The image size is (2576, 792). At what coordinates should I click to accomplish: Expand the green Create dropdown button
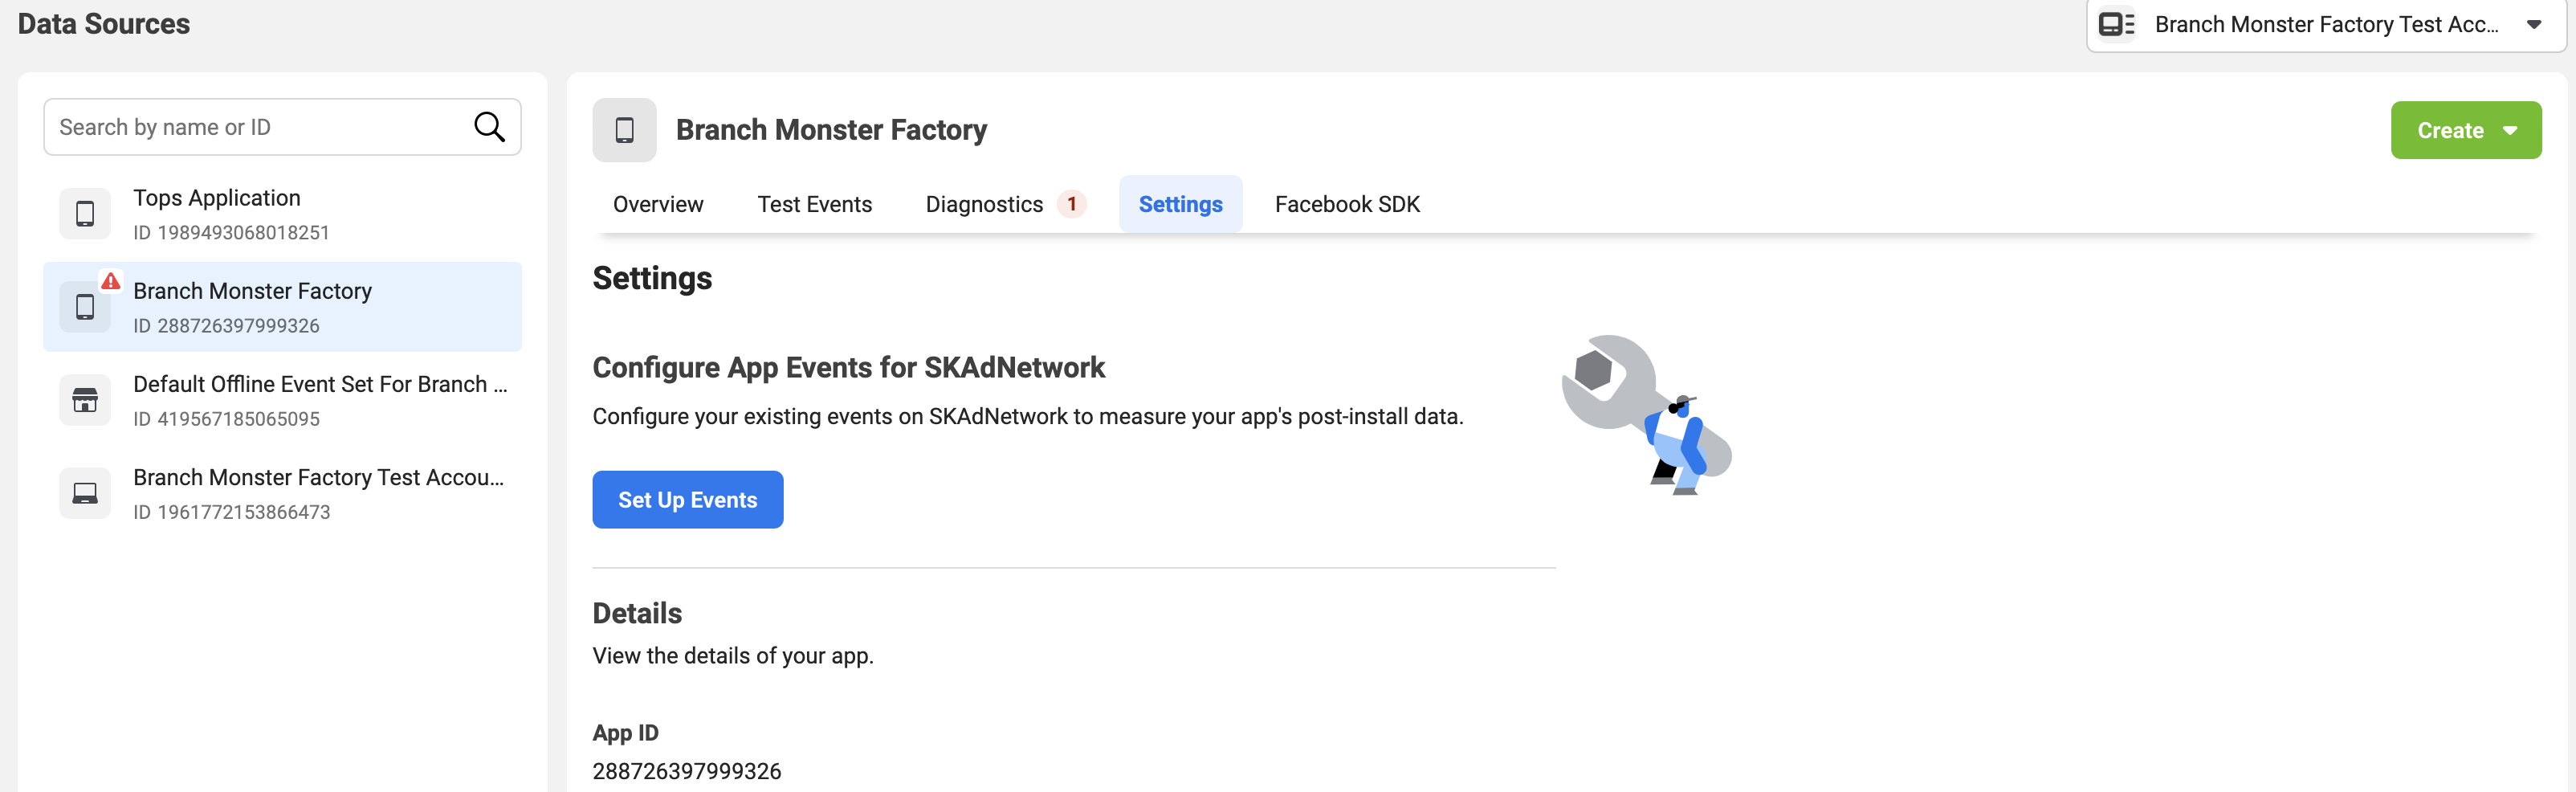coord(2465,130)
